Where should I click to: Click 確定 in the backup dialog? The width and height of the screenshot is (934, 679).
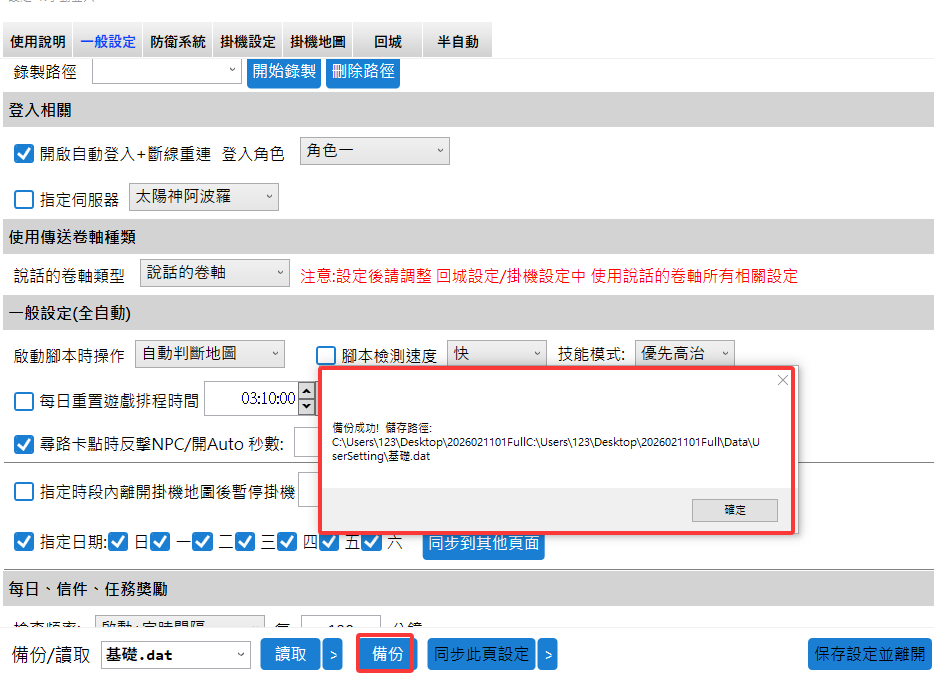pos(735,509)
